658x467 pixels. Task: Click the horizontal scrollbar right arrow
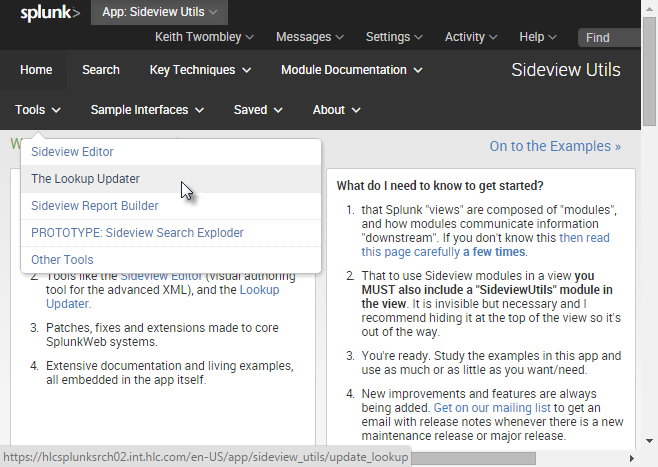632,458
